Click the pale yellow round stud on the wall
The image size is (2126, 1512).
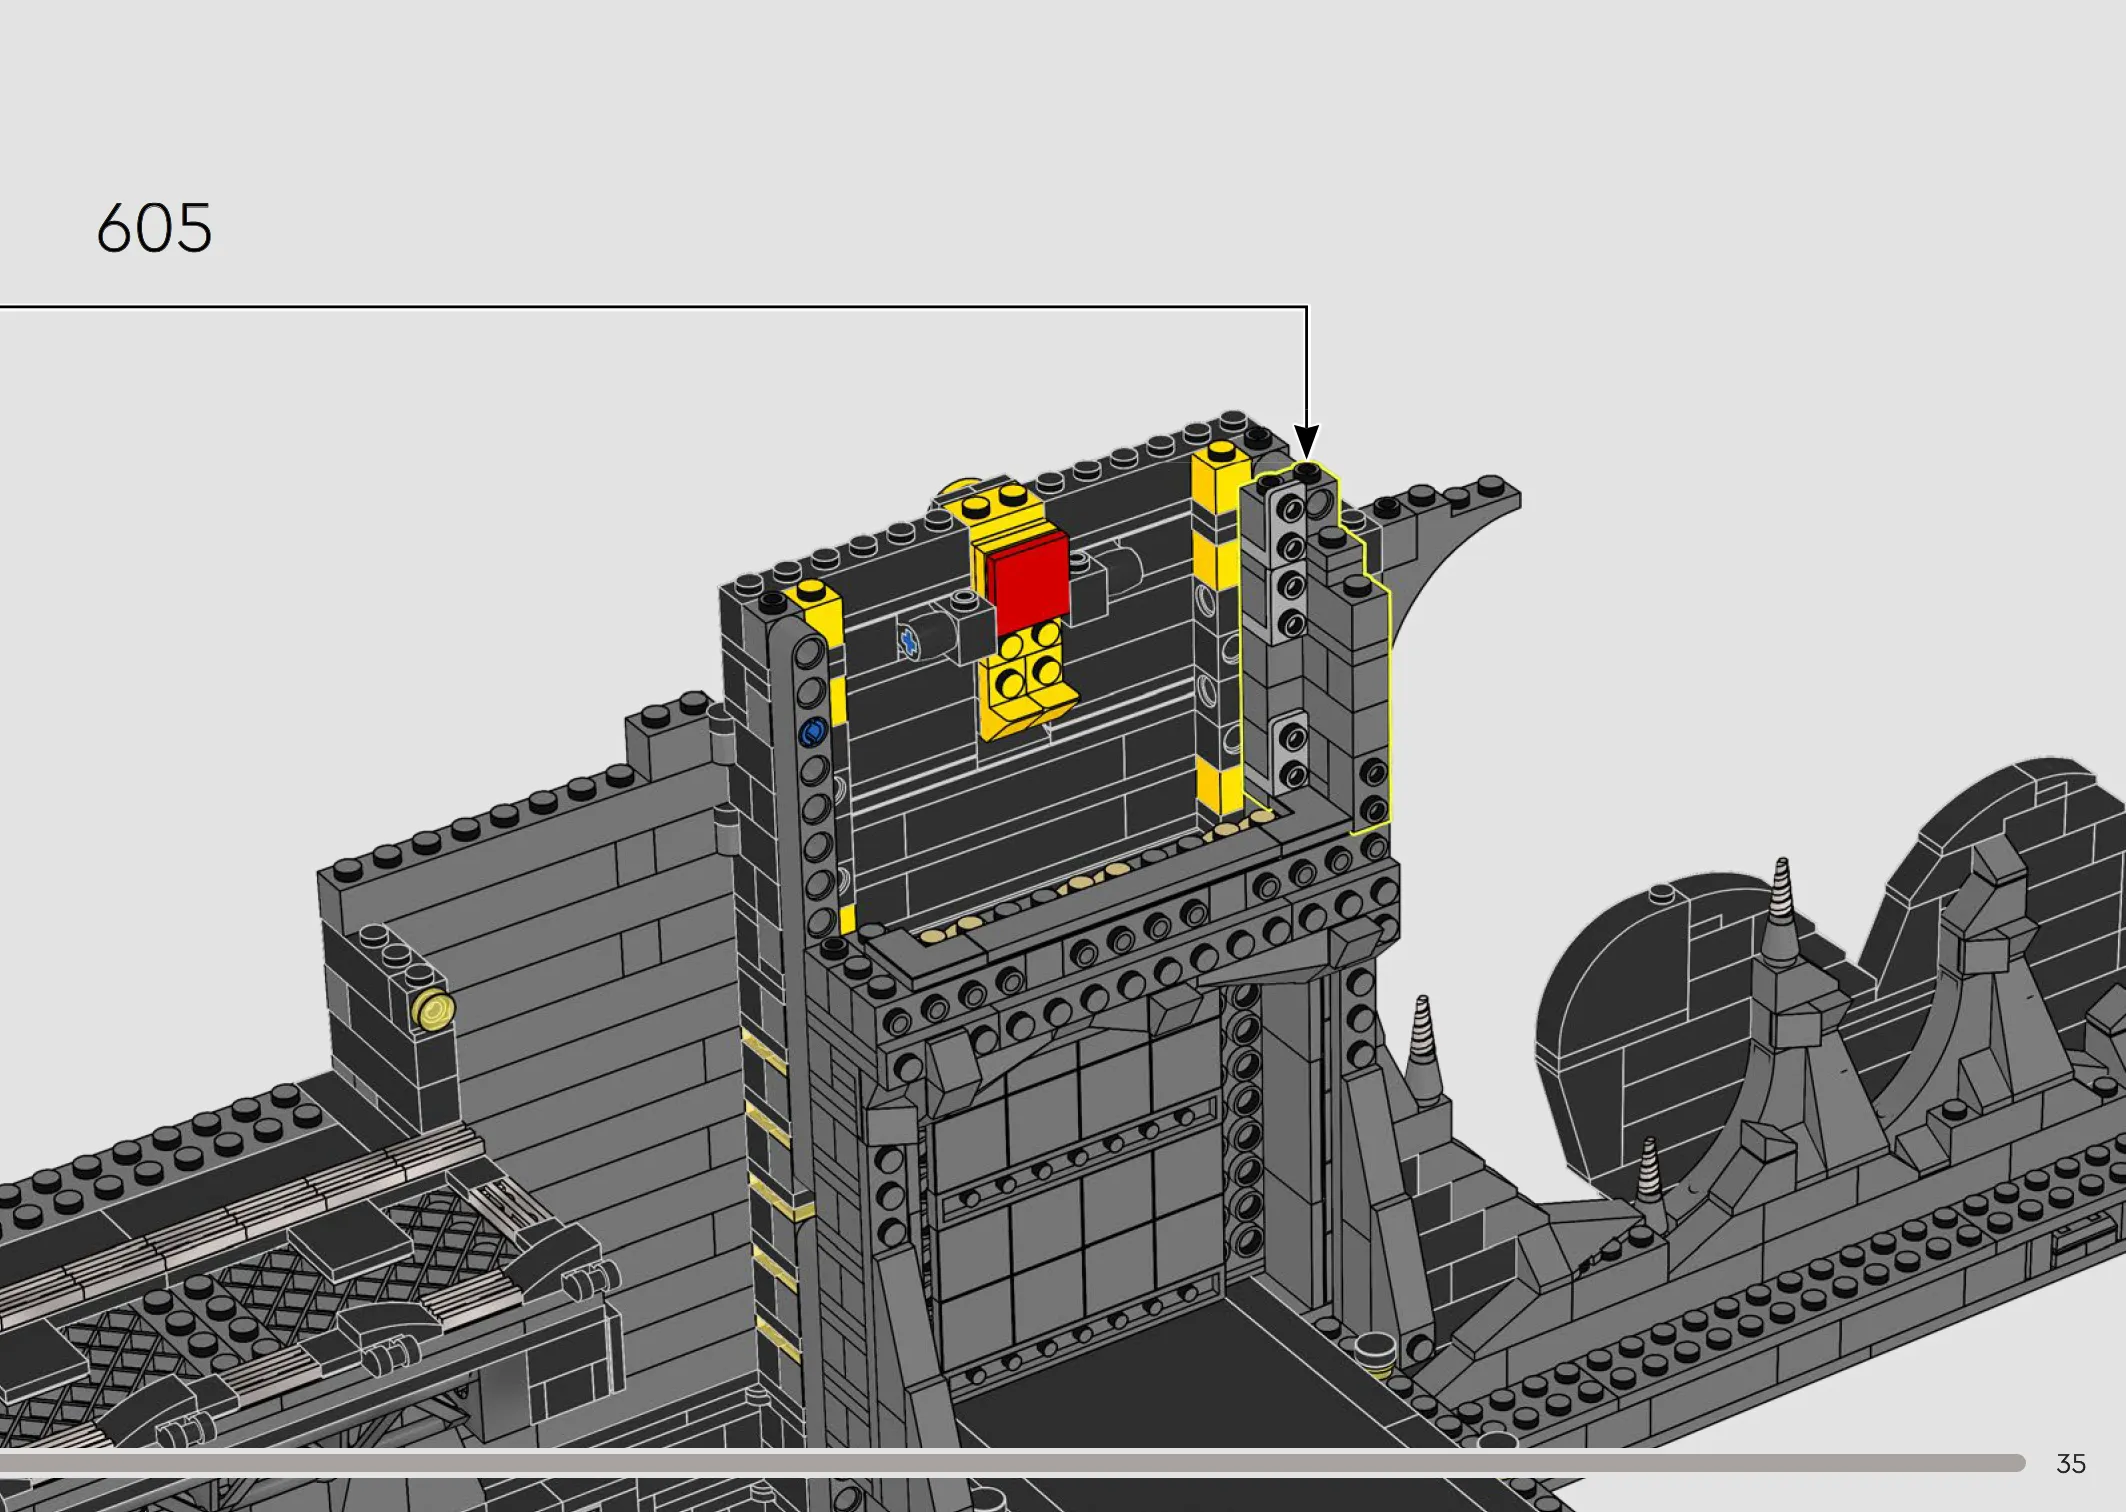pyautogui.click(x=434, y=1010)
